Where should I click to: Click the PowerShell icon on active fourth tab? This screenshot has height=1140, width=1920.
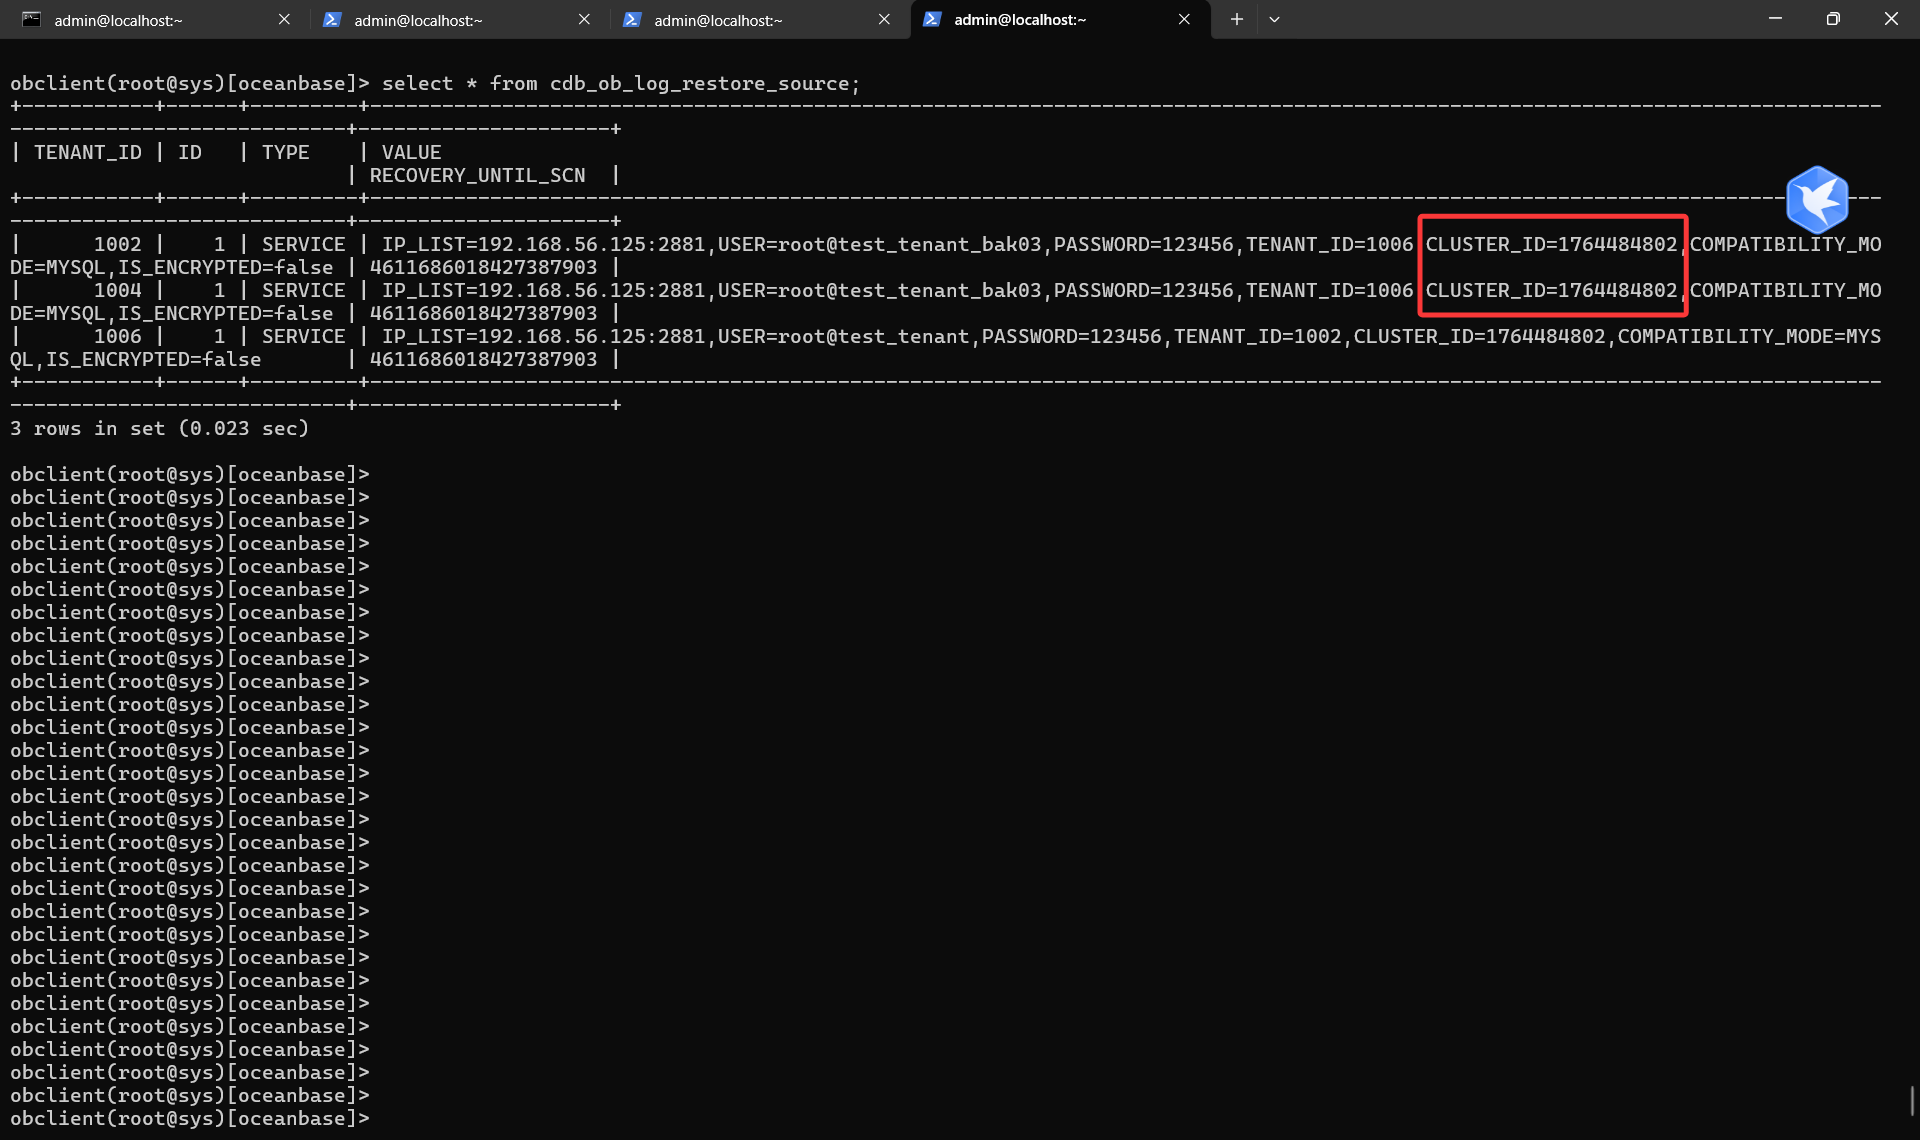tap(932, 19)
